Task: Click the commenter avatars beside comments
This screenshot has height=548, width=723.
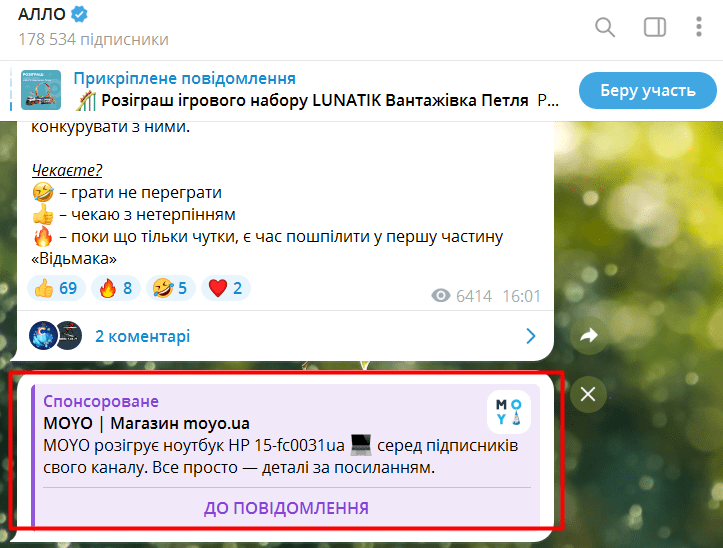Action: (x=55, y=335)
